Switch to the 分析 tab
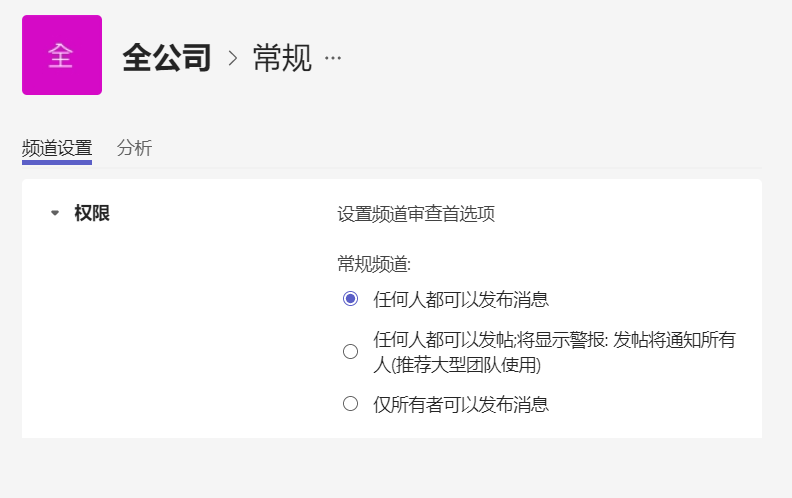This screenshot has width=792, height=498. click(134, 148)
